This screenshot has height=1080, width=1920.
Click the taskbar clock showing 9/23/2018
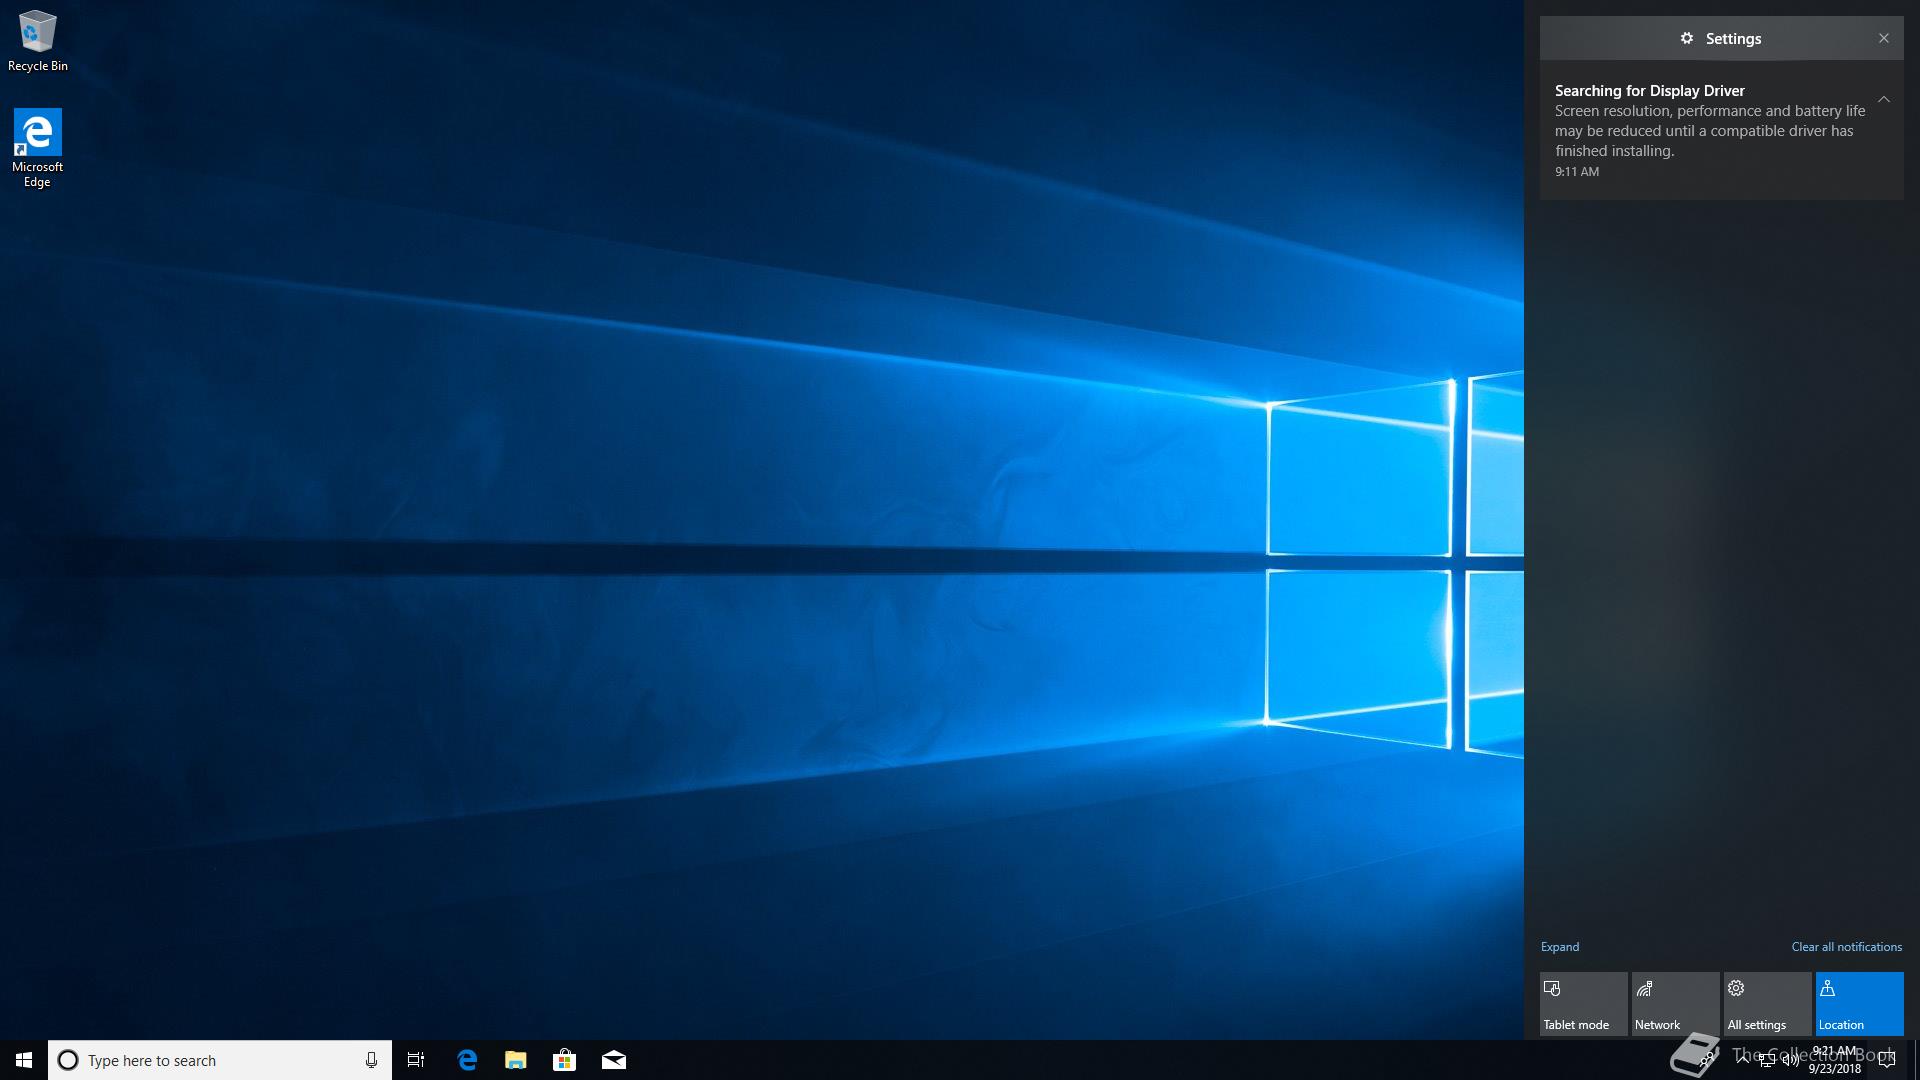click(1835, 1060)
